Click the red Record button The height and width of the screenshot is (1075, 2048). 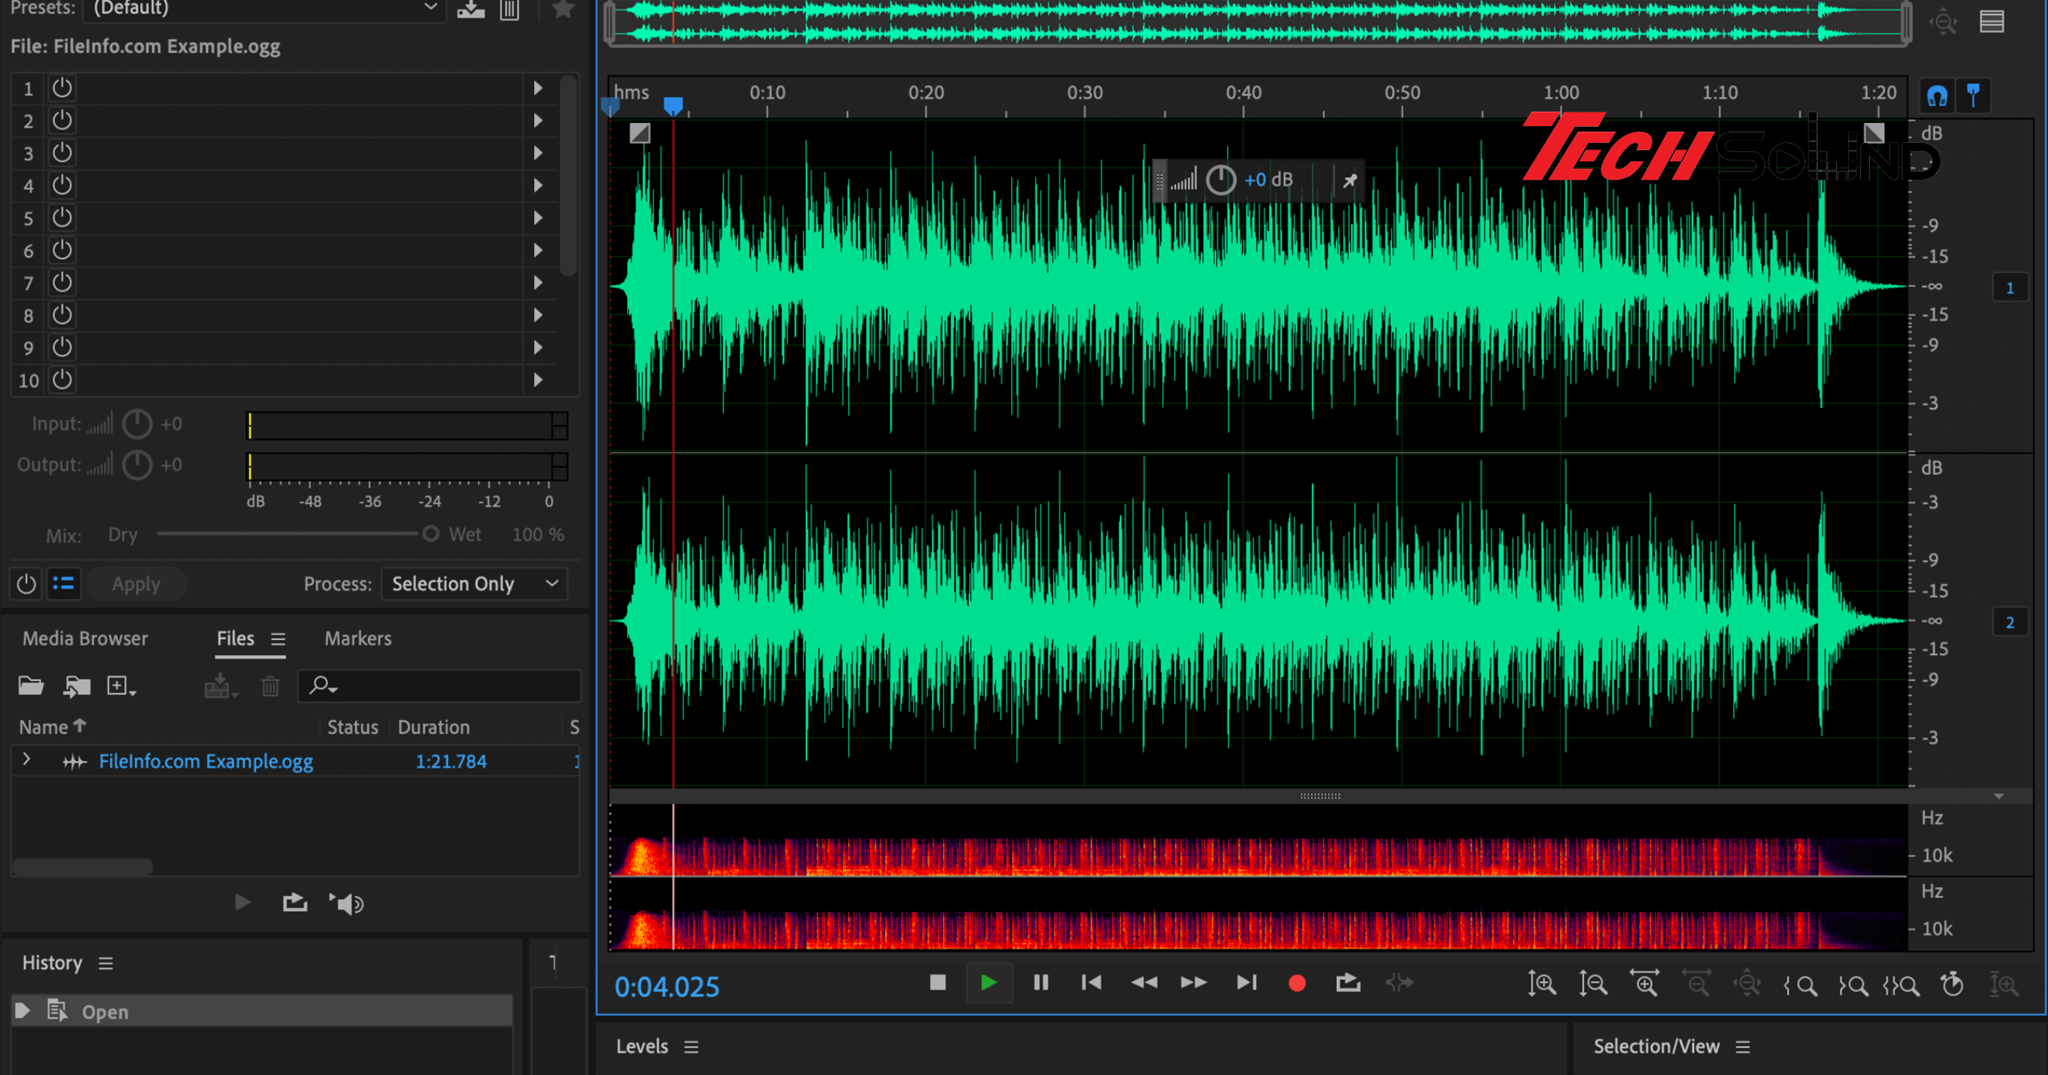pos(1297,983)
